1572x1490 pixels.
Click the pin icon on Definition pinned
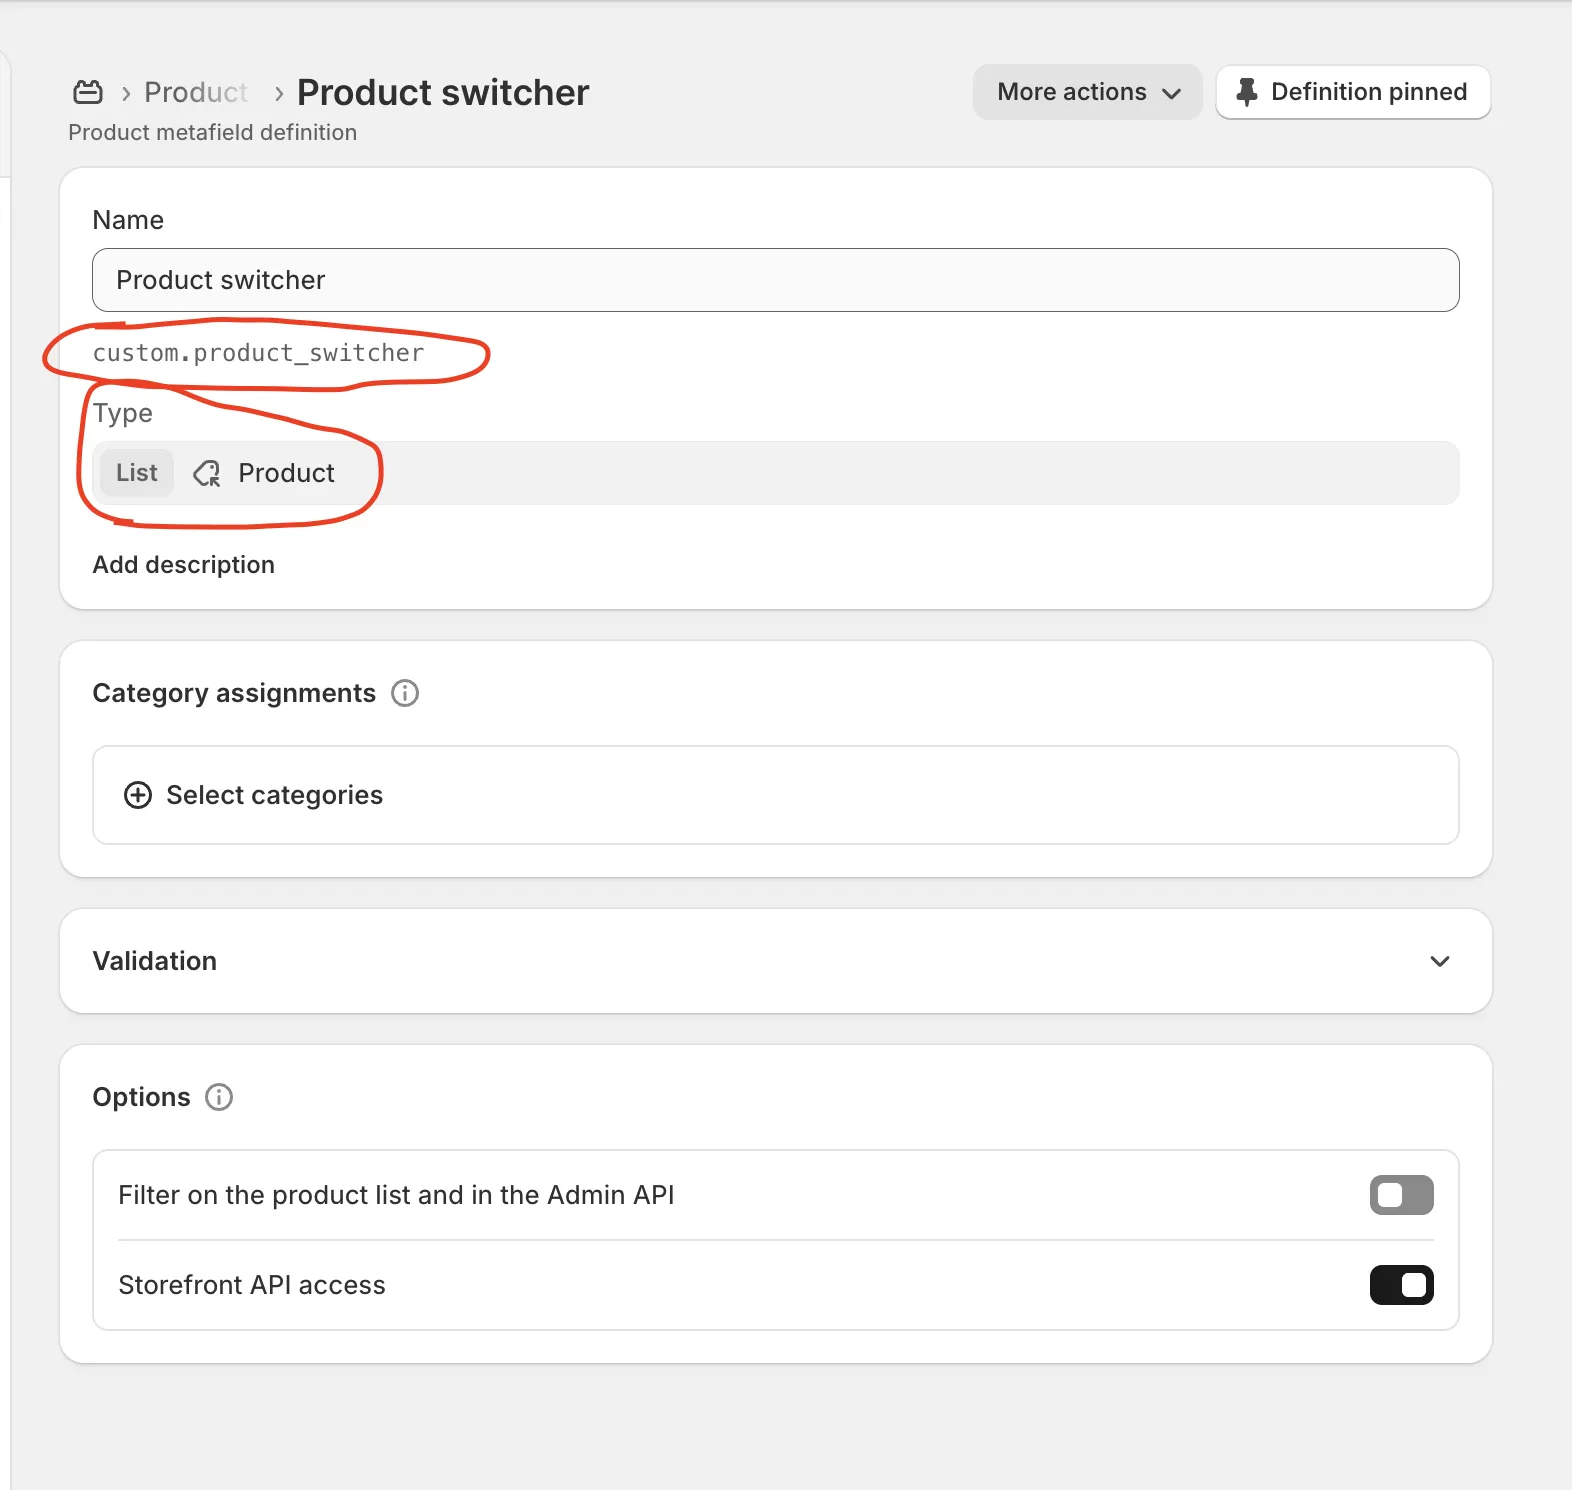pyautogui.click(x=1246, y=92)
